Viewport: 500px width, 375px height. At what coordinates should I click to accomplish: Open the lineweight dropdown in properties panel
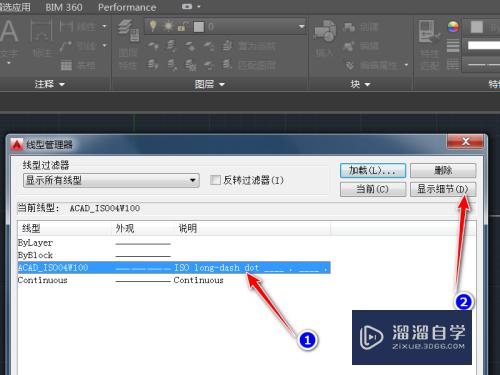(481, 46)
